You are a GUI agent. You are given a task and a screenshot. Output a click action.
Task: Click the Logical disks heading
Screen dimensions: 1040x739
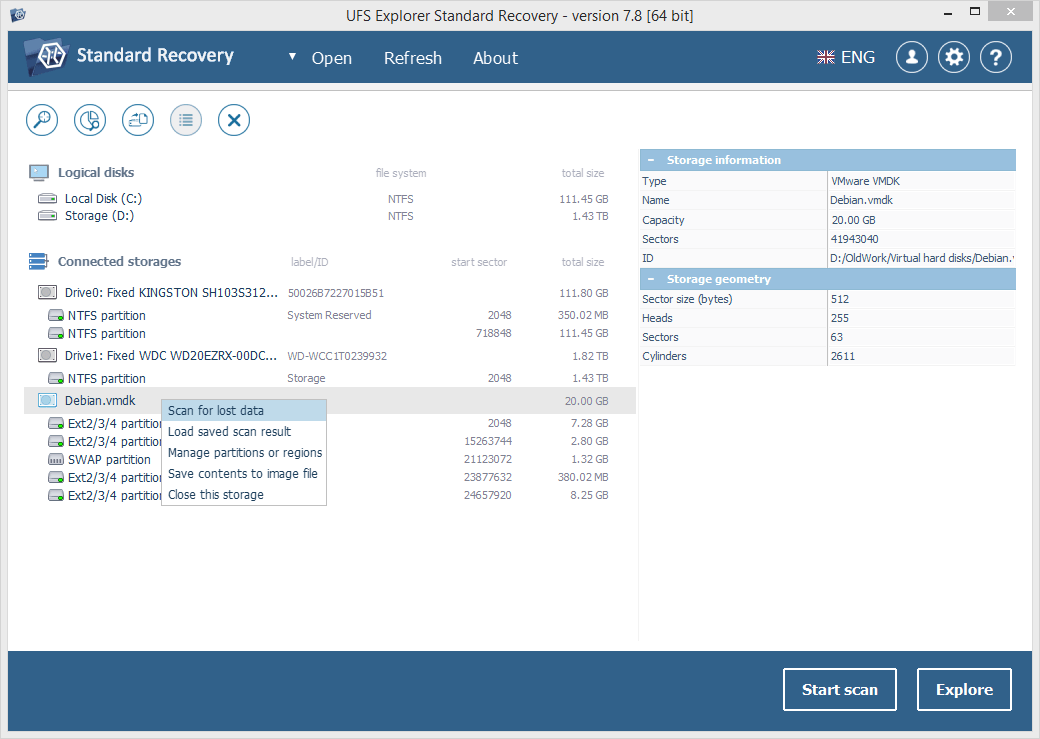[96, 172]
